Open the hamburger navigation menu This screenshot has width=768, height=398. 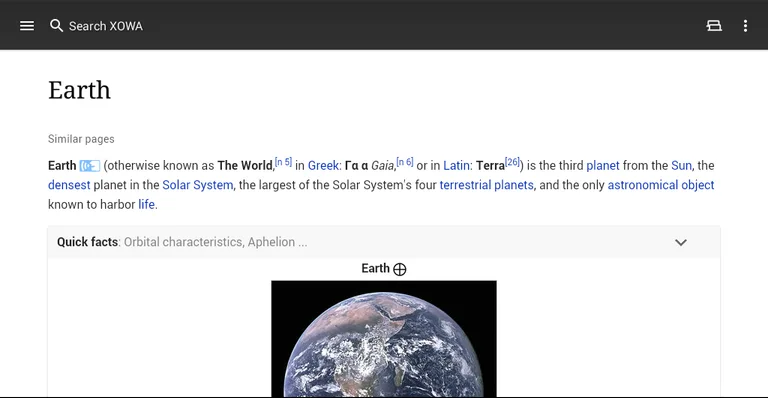coord(27,25)
